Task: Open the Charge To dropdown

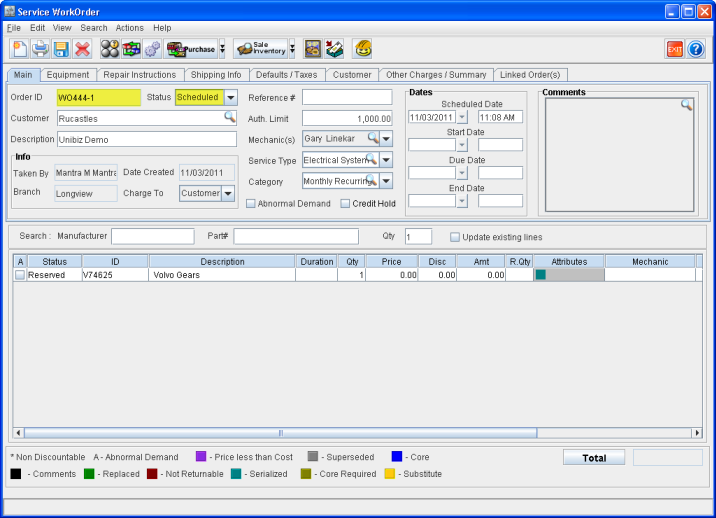Action: (228, 193)
